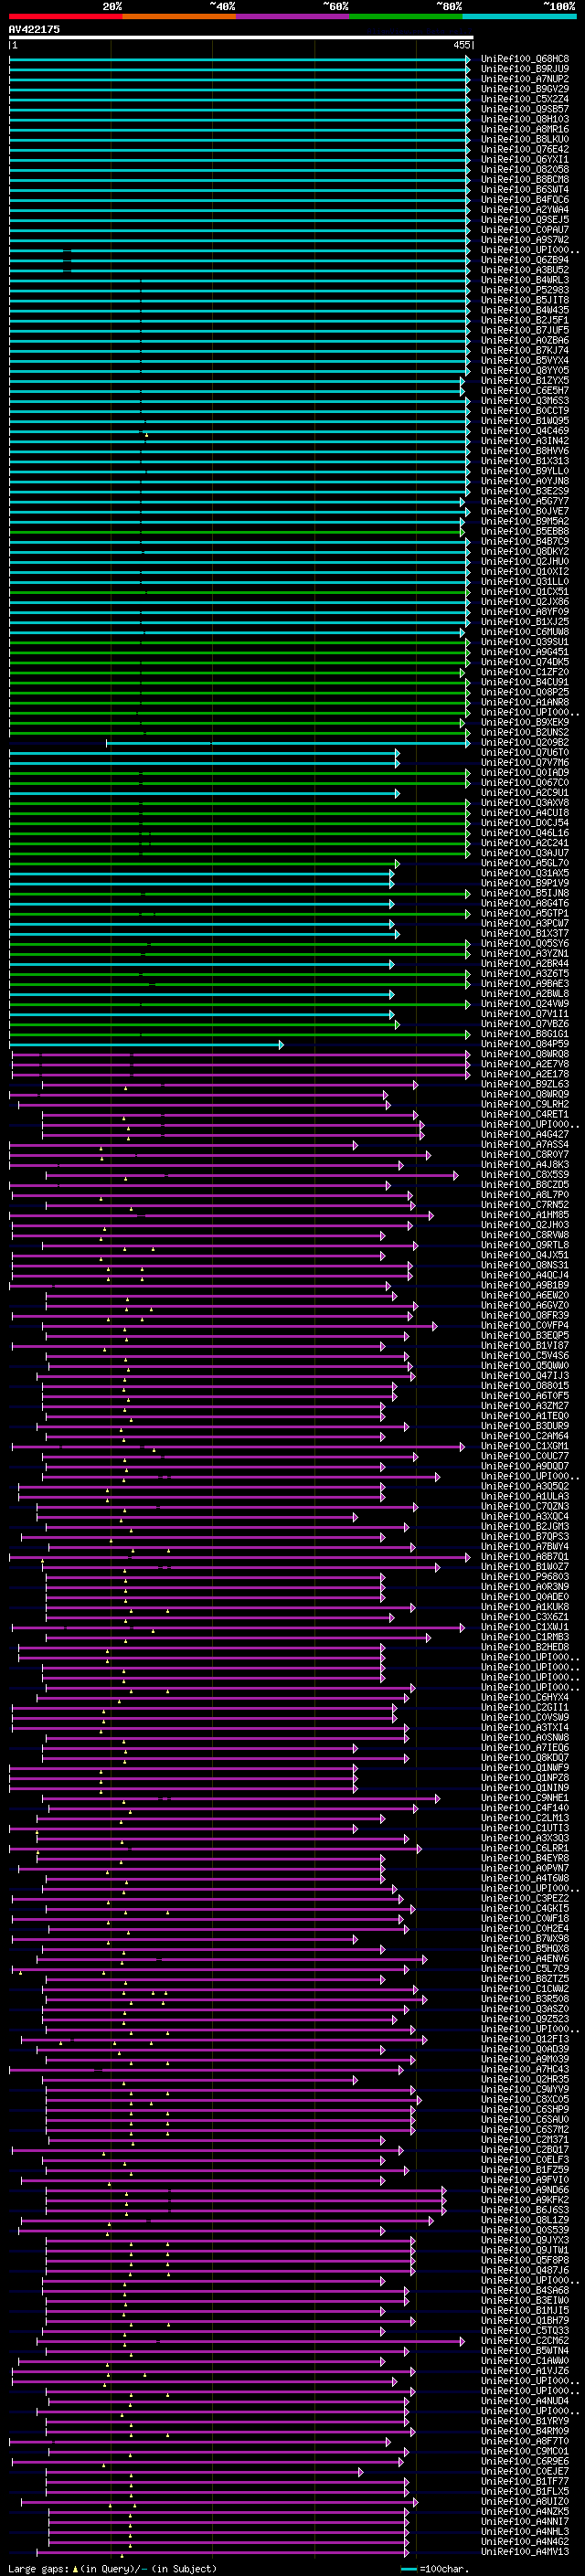The image size is (585, 2576).
Task: Select label UniRef100_Q9SEJ5
Action: point(525,220)
